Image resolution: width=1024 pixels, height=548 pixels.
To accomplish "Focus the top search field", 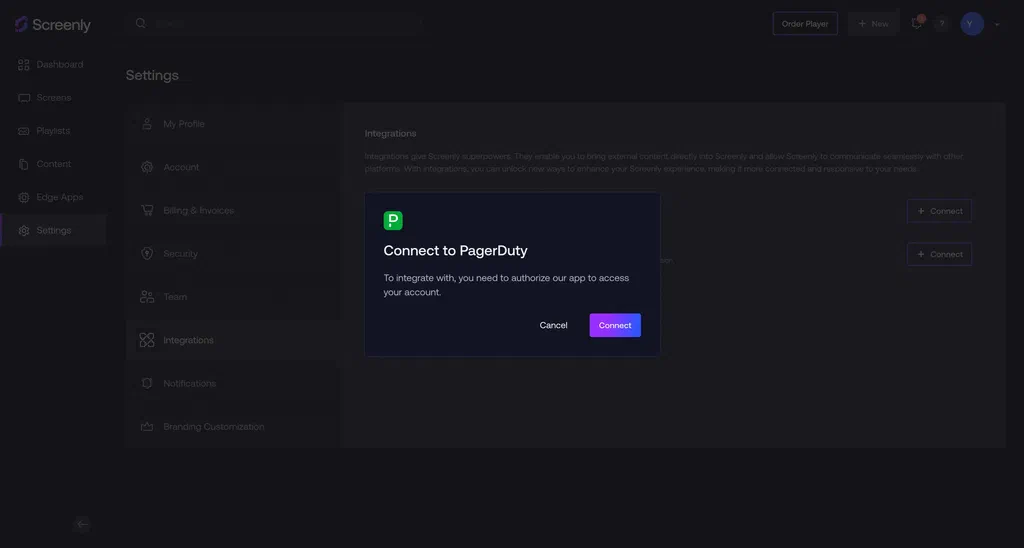I will point(273,24).
